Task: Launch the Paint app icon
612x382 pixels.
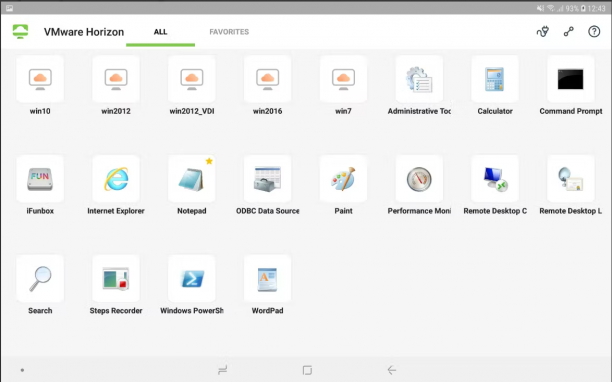Action: 343,178
